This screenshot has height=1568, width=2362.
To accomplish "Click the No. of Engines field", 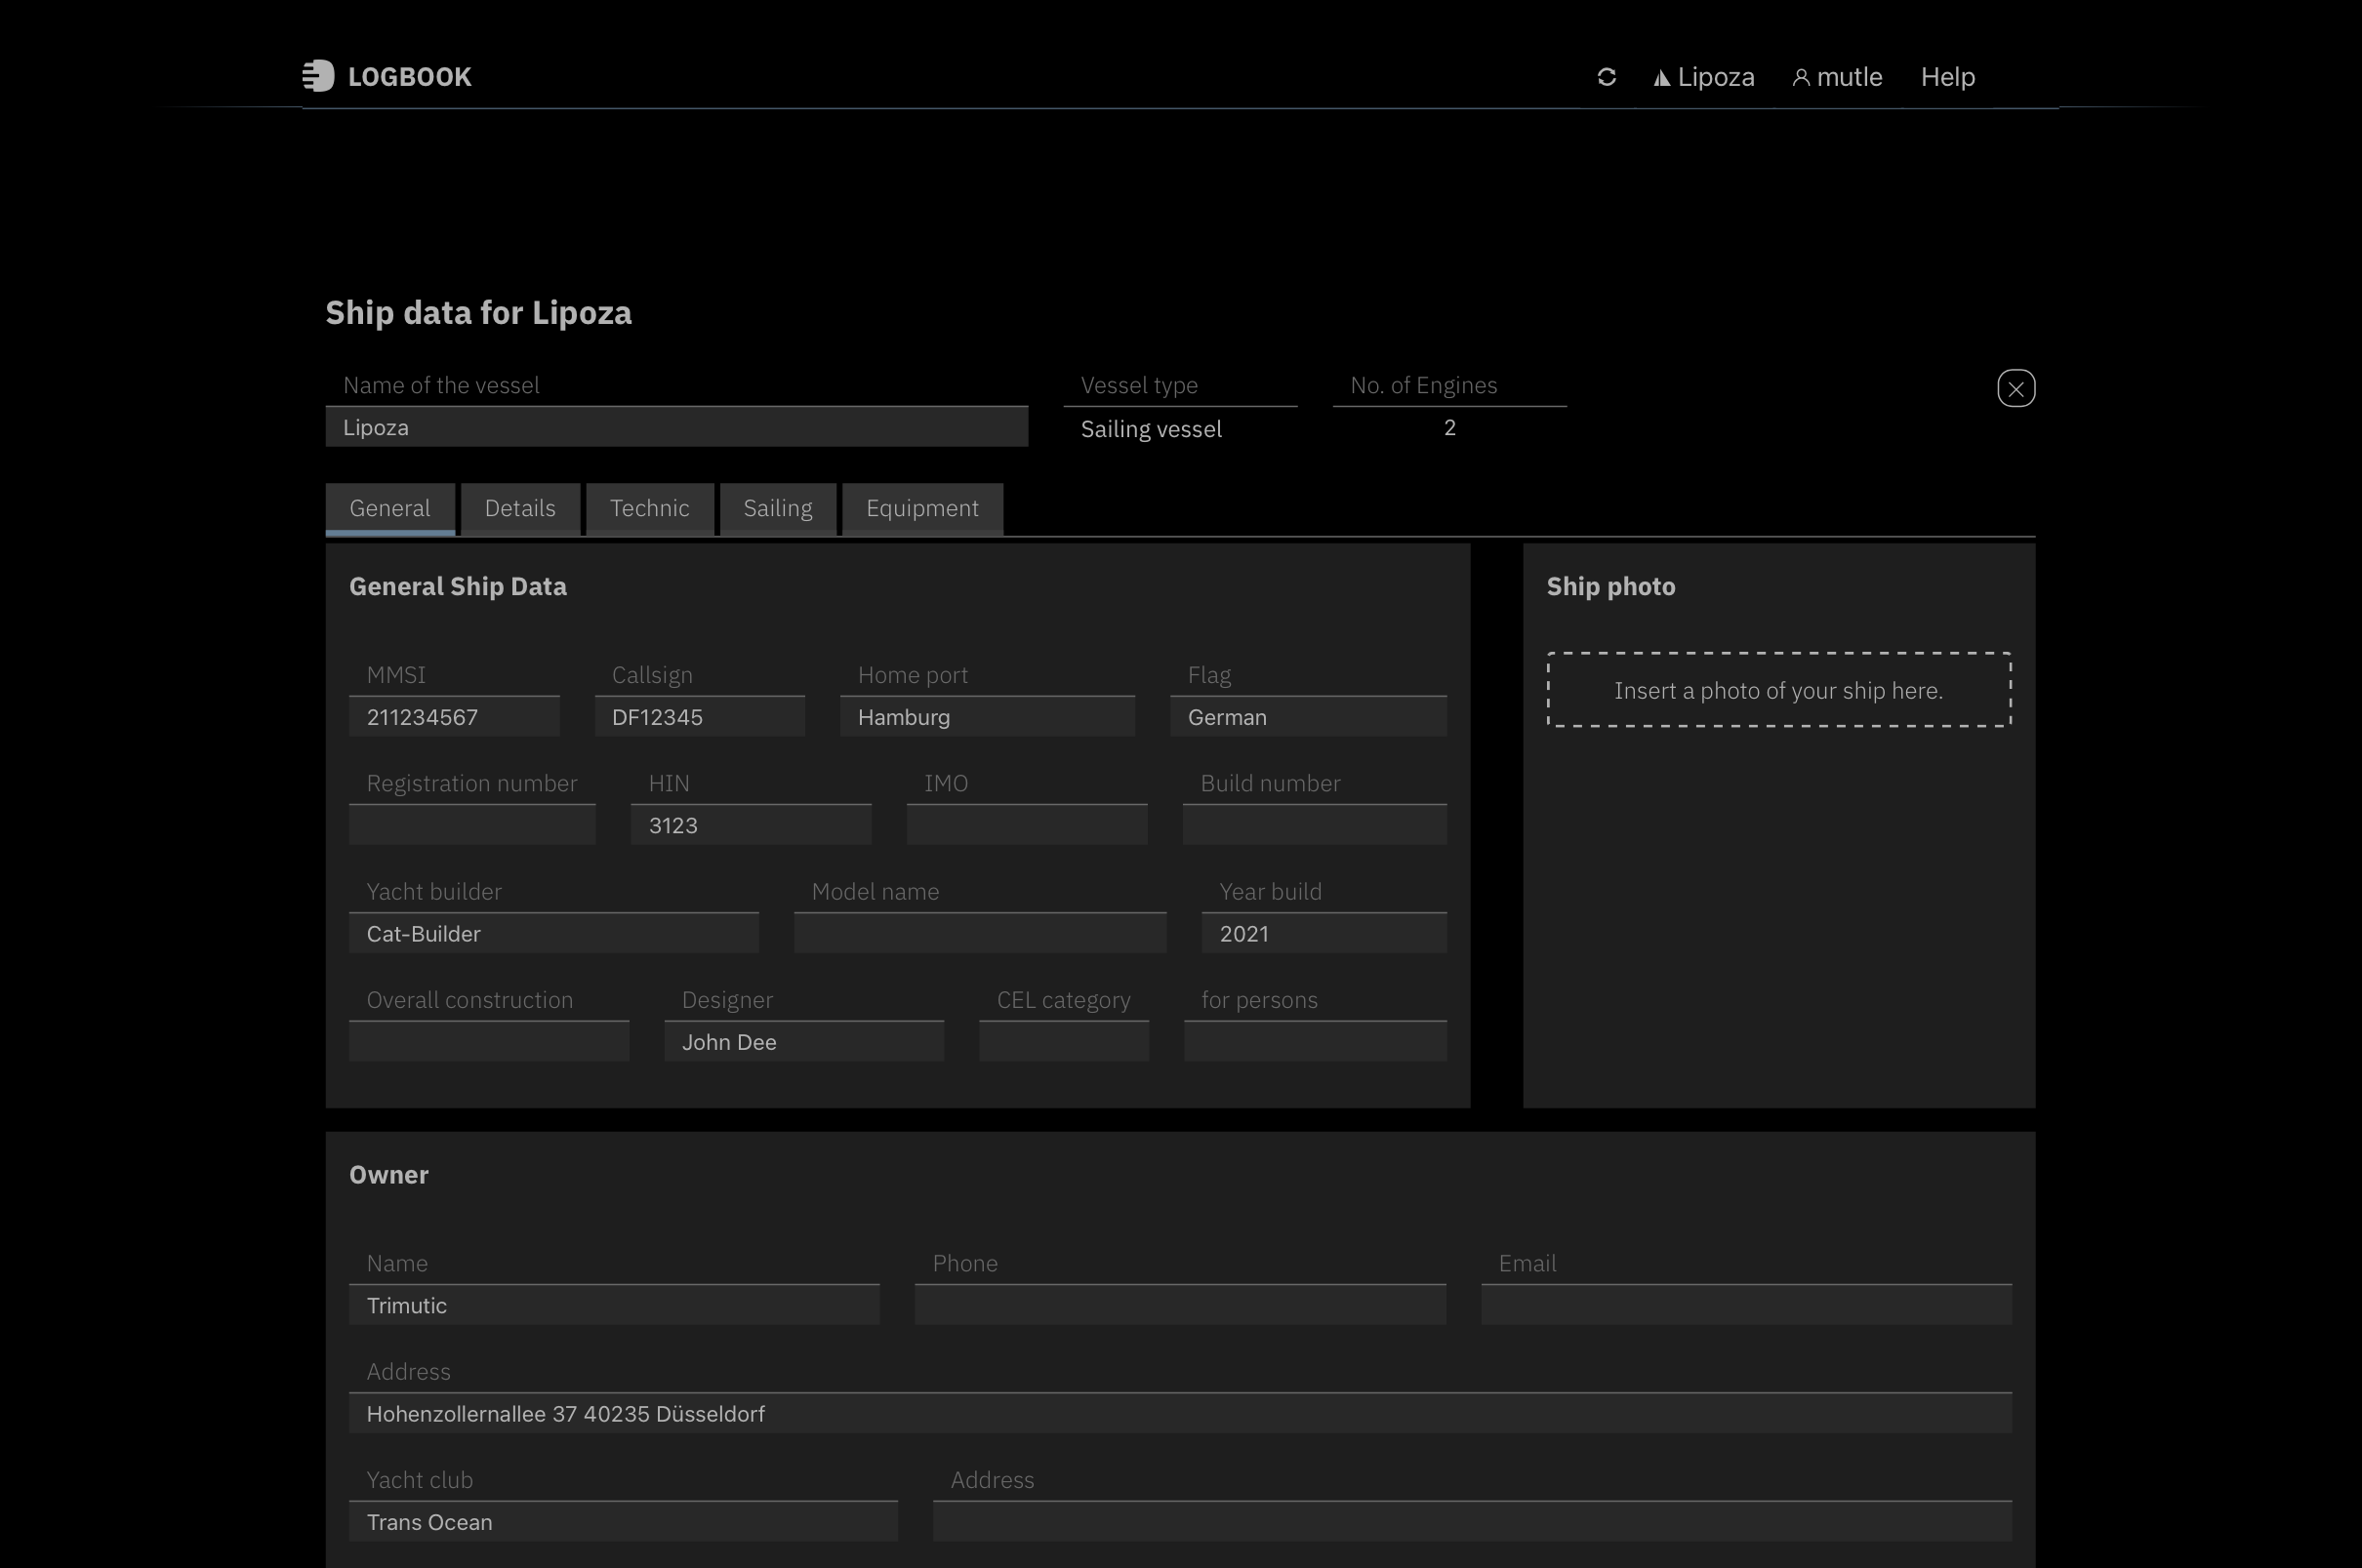I will (1448, 428).
